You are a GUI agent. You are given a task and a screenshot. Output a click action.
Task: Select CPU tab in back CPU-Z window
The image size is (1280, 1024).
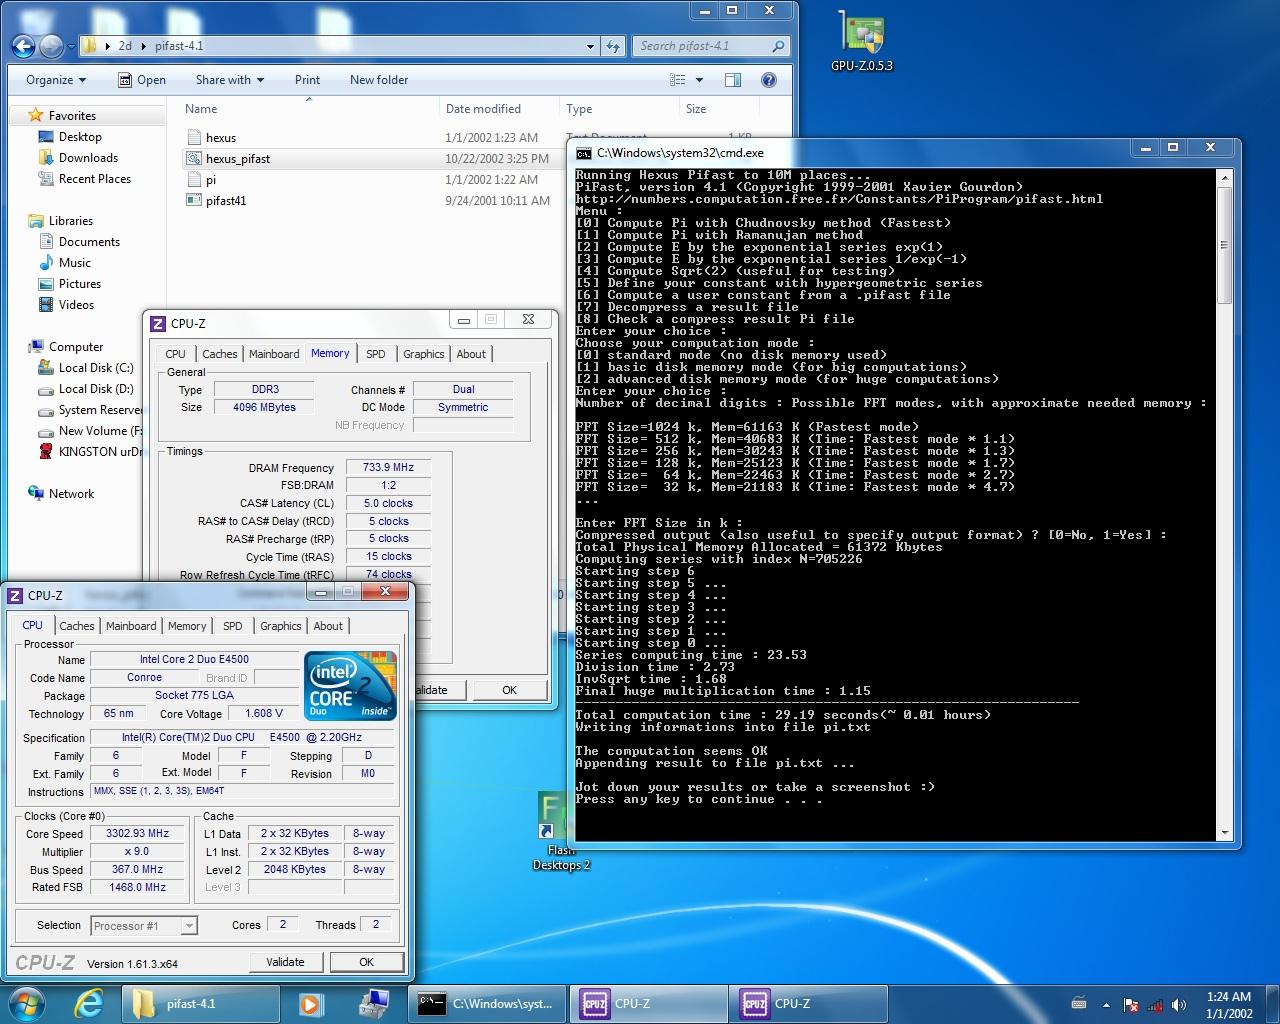pos(176,354)
